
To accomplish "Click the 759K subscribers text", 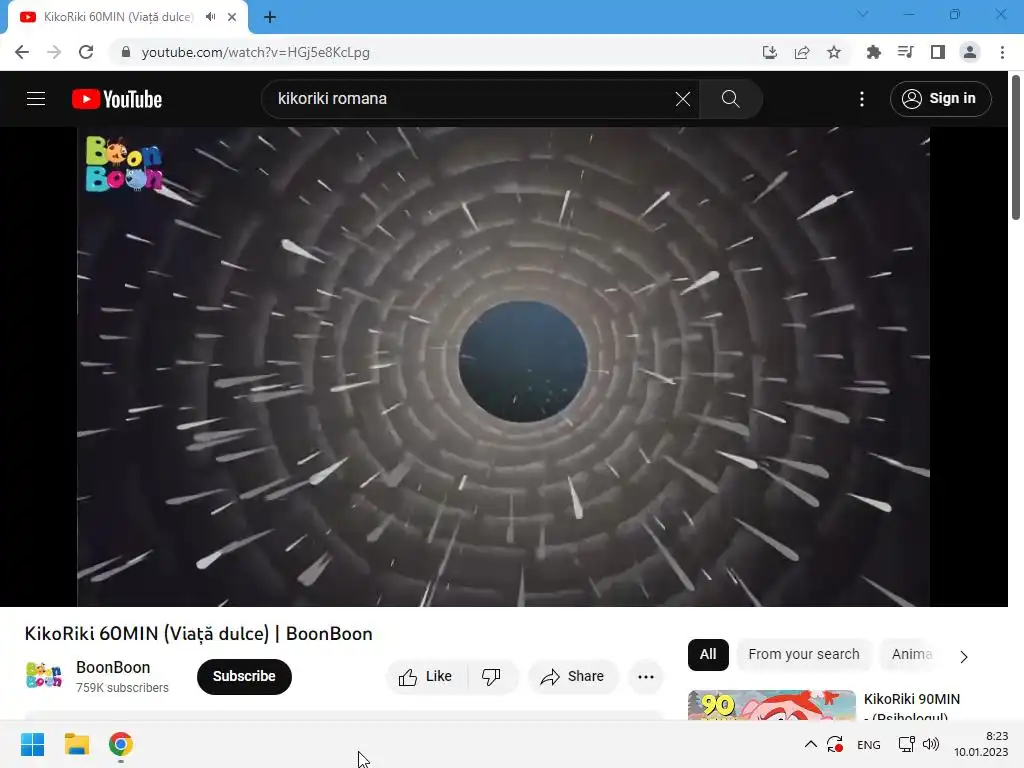I will pyautogui.click(x=122, y=688).
